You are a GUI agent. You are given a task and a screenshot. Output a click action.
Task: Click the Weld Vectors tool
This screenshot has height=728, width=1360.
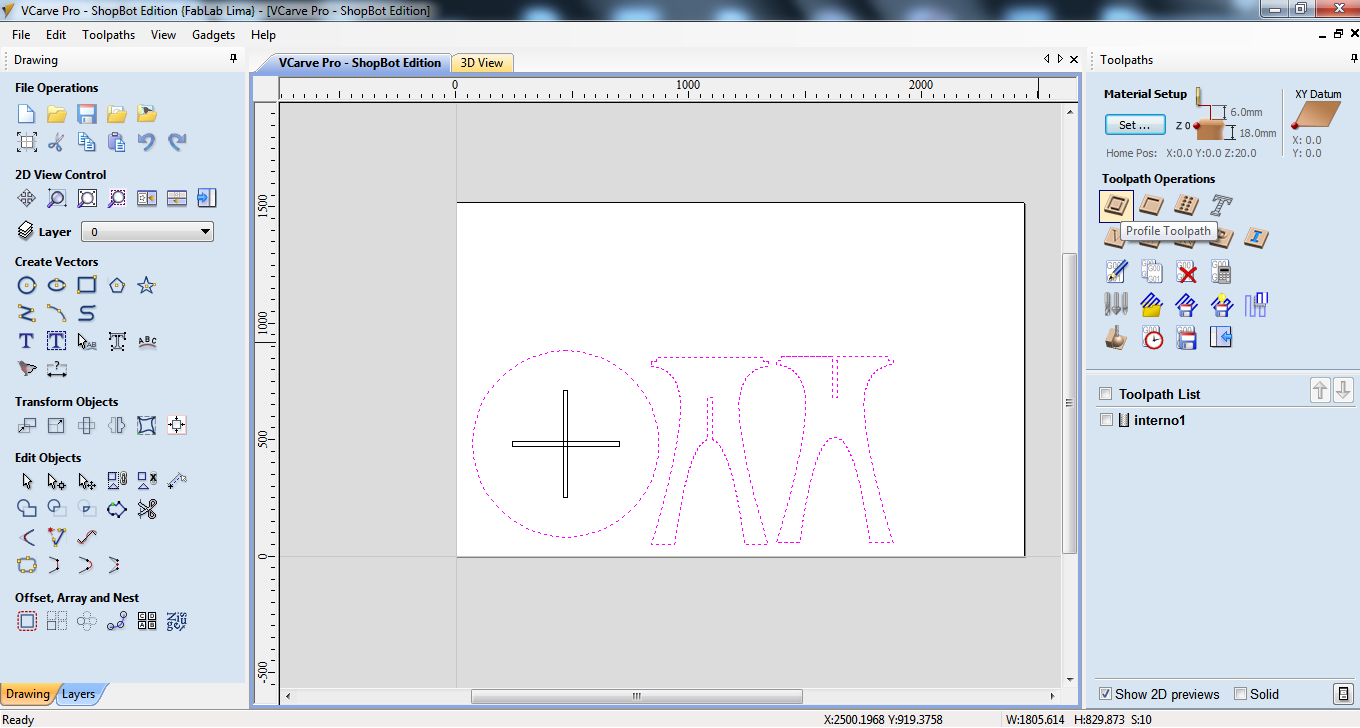point(27,509)
